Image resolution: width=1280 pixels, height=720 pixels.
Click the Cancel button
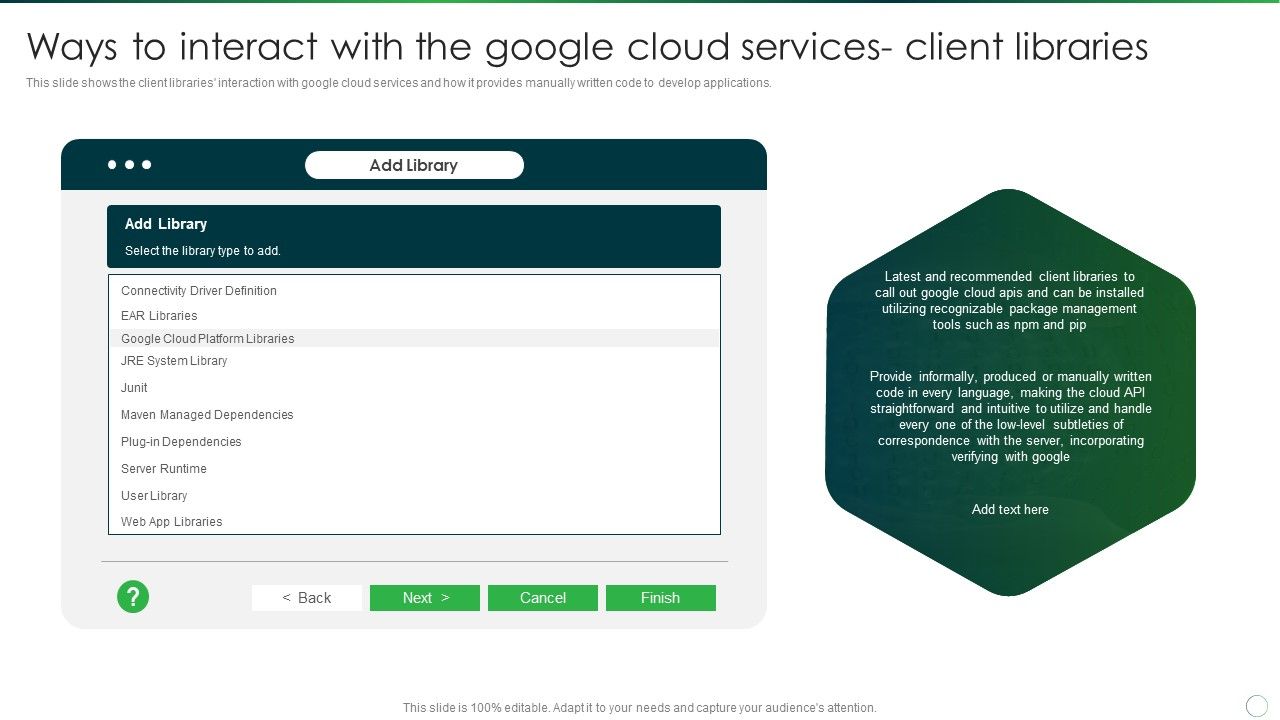pos(543,597)
